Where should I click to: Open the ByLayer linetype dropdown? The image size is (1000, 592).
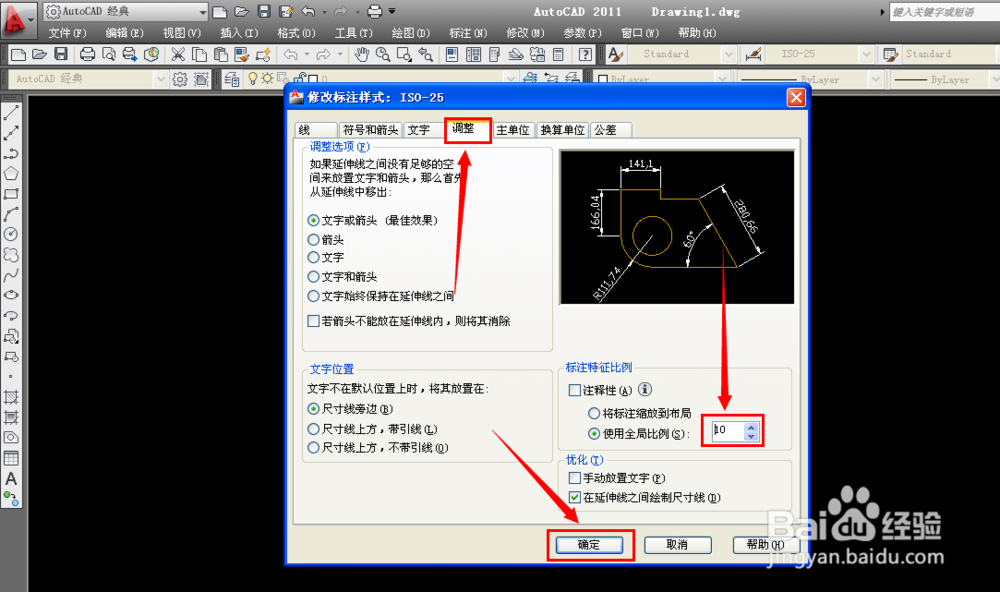[876, 80]
